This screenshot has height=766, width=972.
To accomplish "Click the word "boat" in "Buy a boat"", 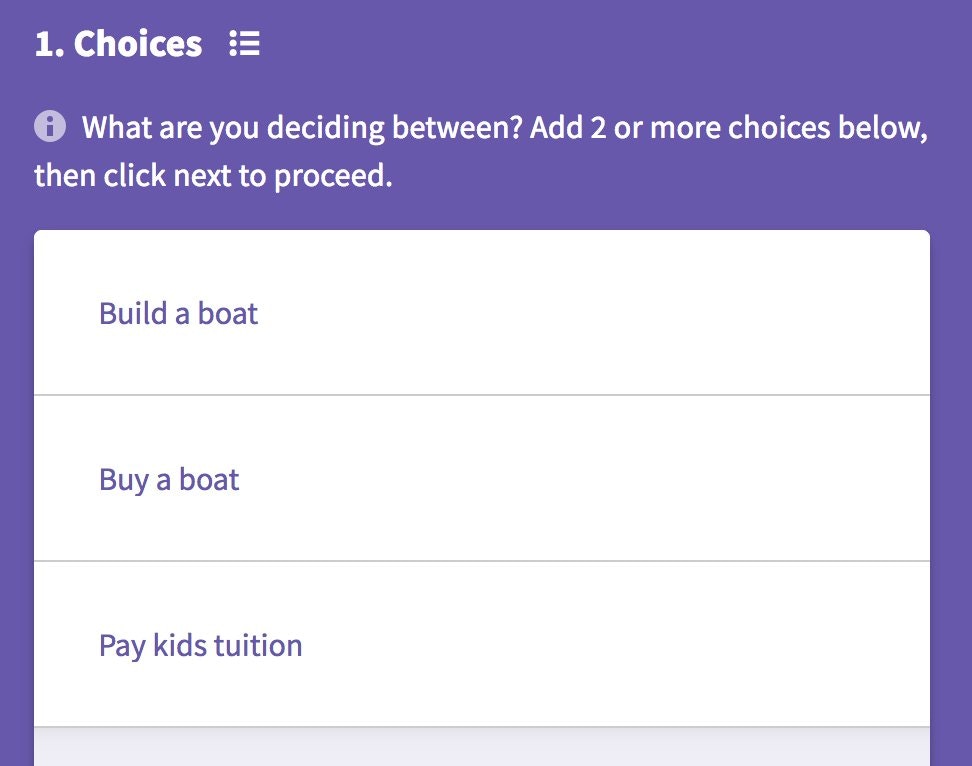I will [x=209, y=479].
